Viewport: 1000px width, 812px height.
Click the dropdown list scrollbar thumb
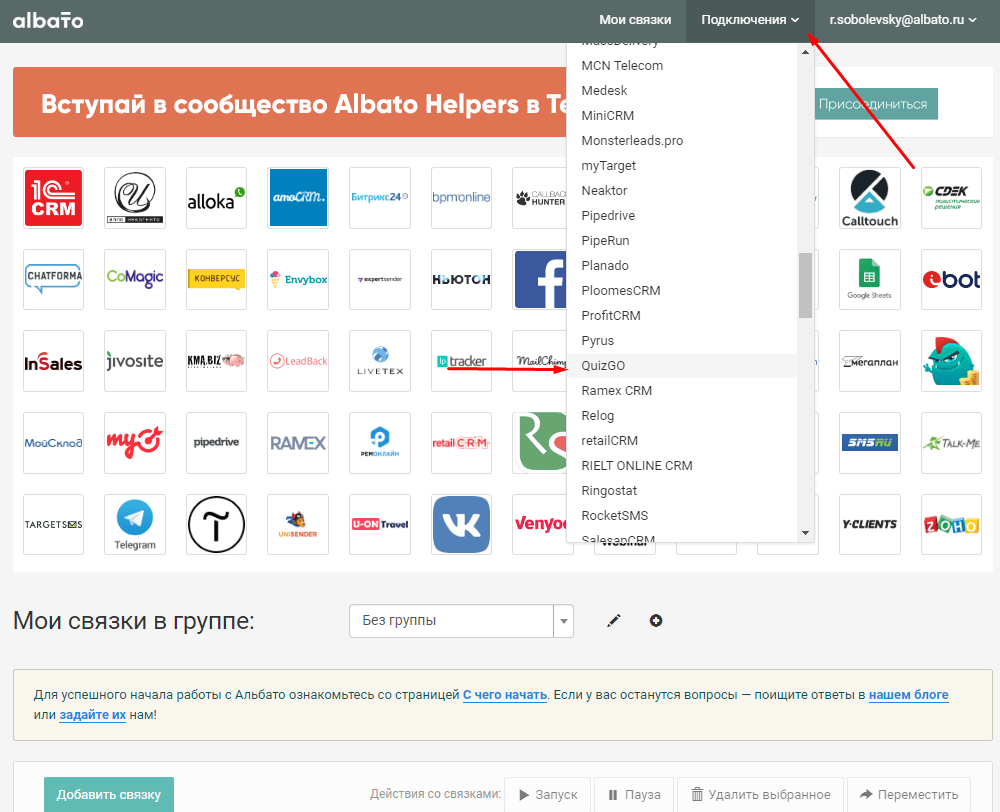pyautogui.click(x=805, y=285)
